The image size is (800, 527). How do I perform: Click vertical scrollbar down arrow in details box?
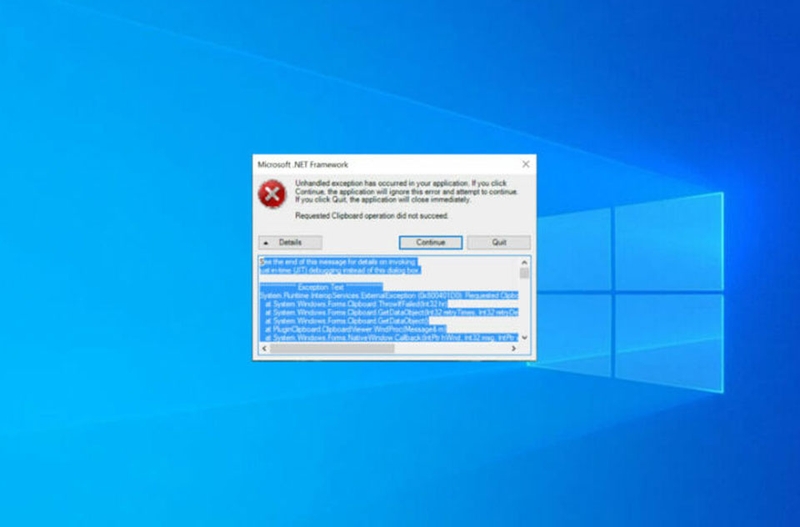(524, 338)
